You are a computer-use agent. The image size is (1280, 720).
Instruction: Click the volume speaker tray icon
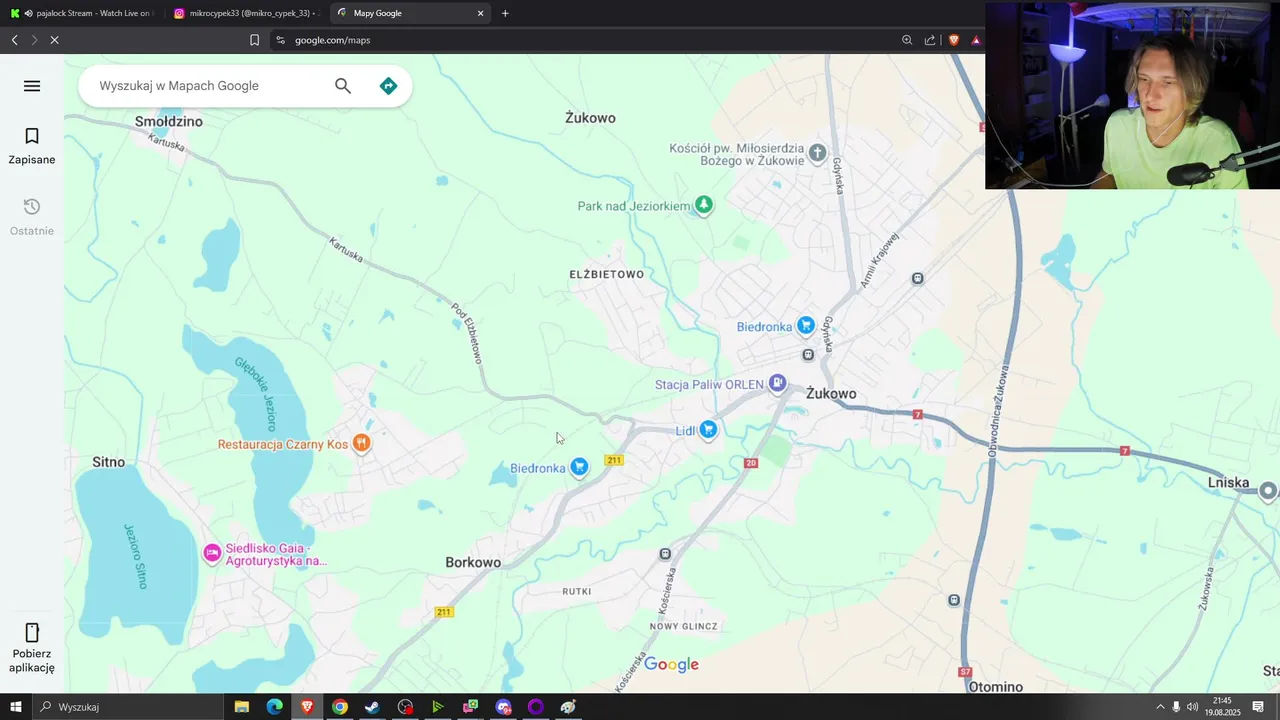pyautogui.click(x=1192, y=707)
